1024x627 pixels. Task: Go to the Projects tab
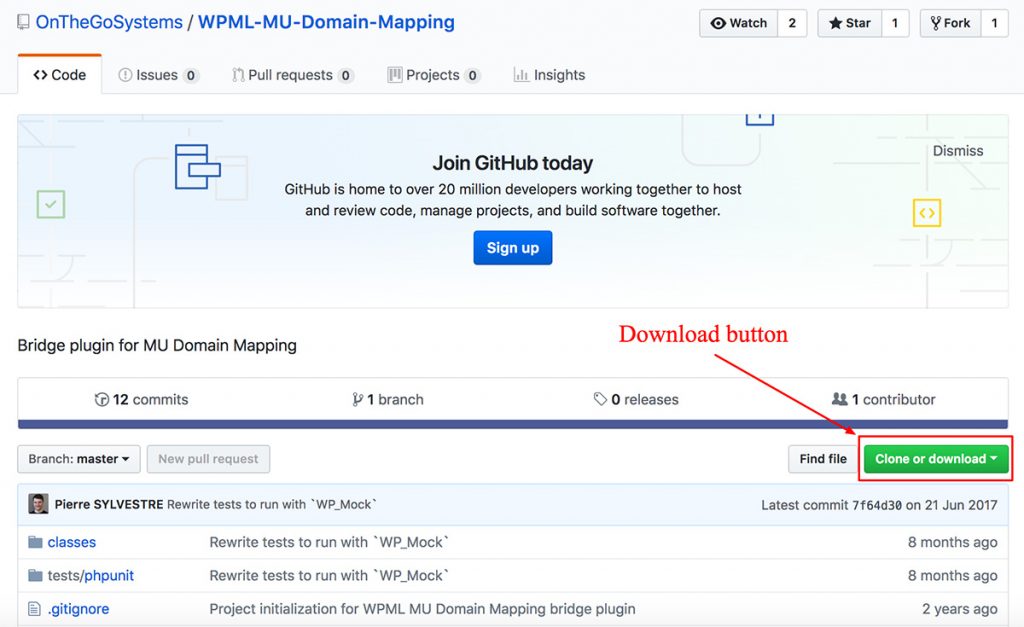point(434,75)
